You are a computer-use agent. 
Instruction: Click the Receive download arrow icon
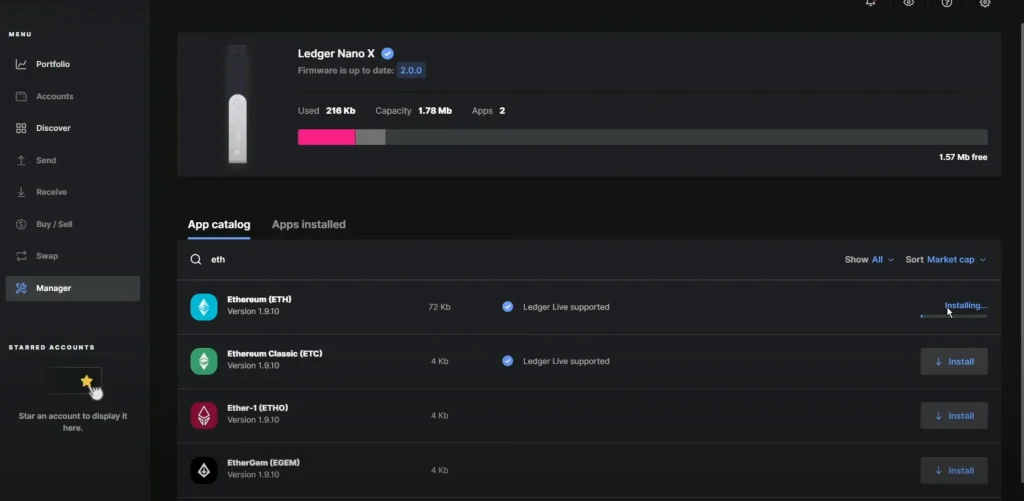tap(21, 192)
